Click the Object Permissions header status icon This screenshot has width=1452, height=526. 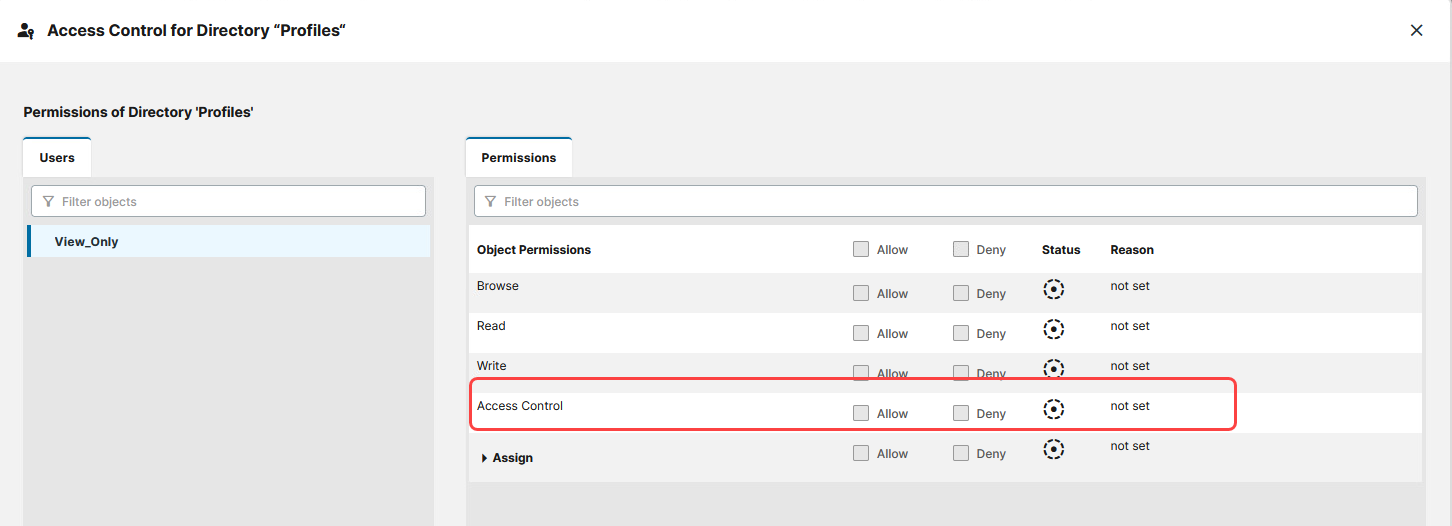point(1060,250)
